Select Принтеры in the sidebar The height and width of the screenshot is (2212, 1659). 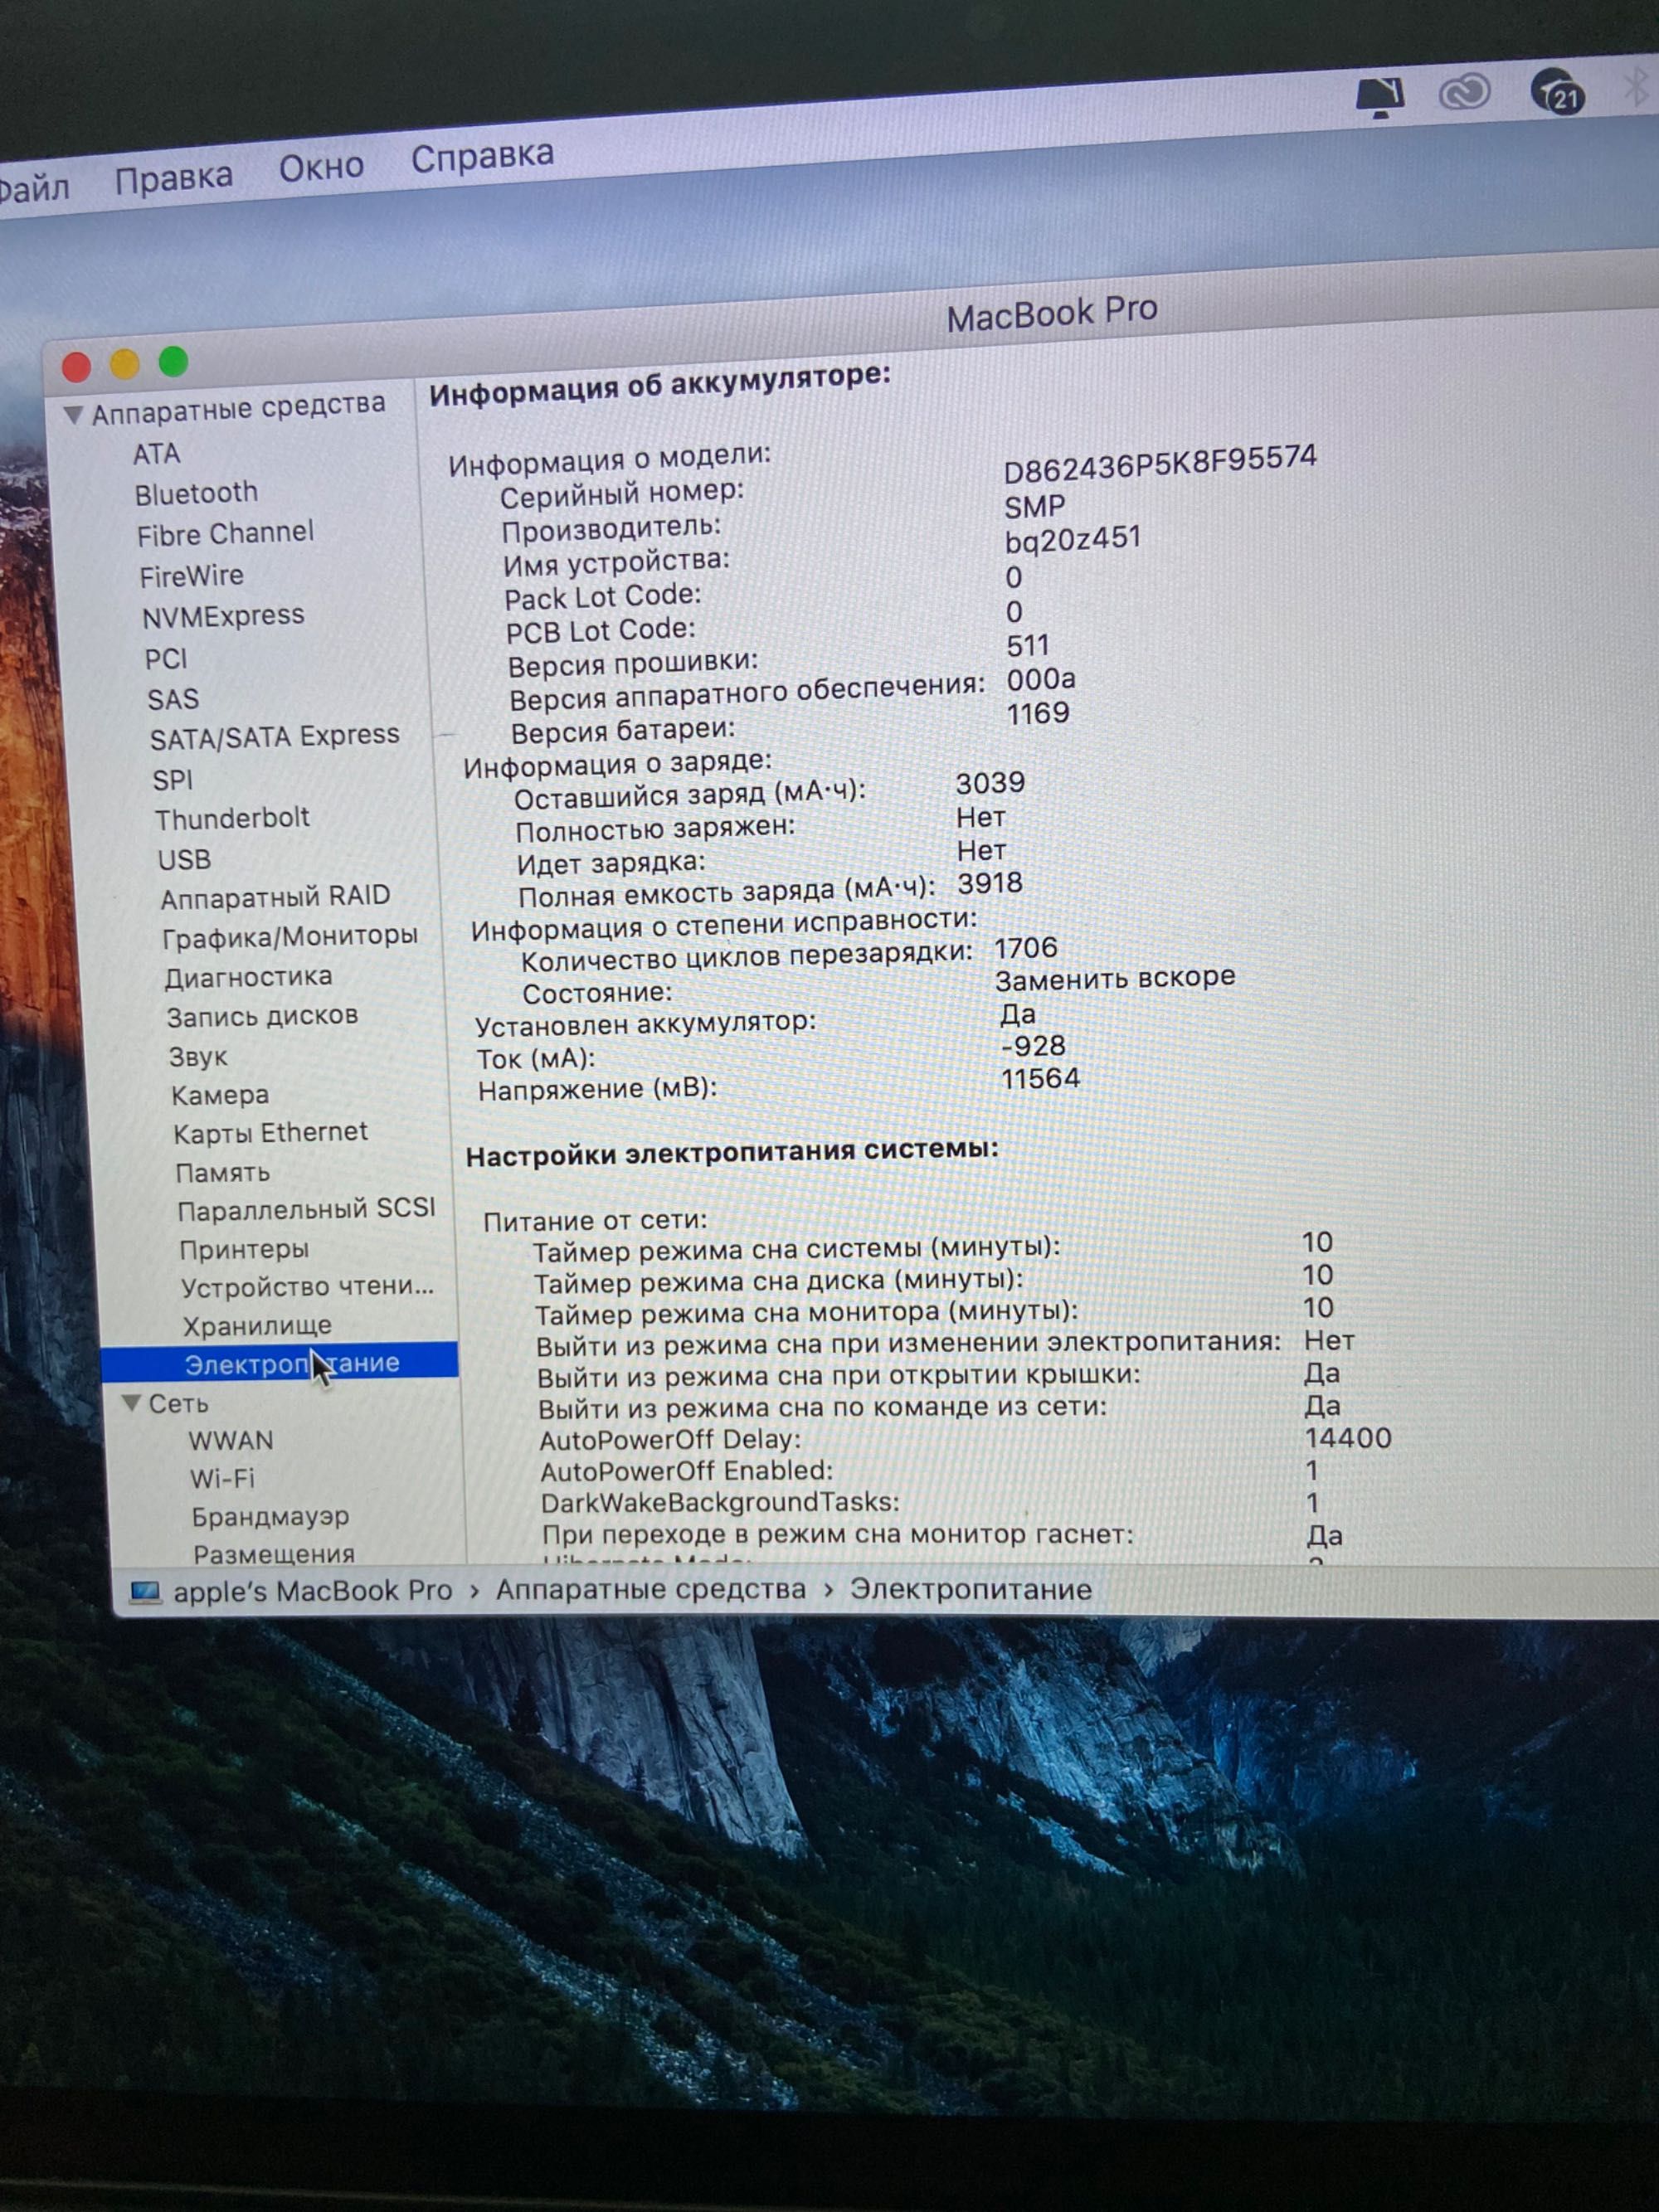[x=244, y=1250]
